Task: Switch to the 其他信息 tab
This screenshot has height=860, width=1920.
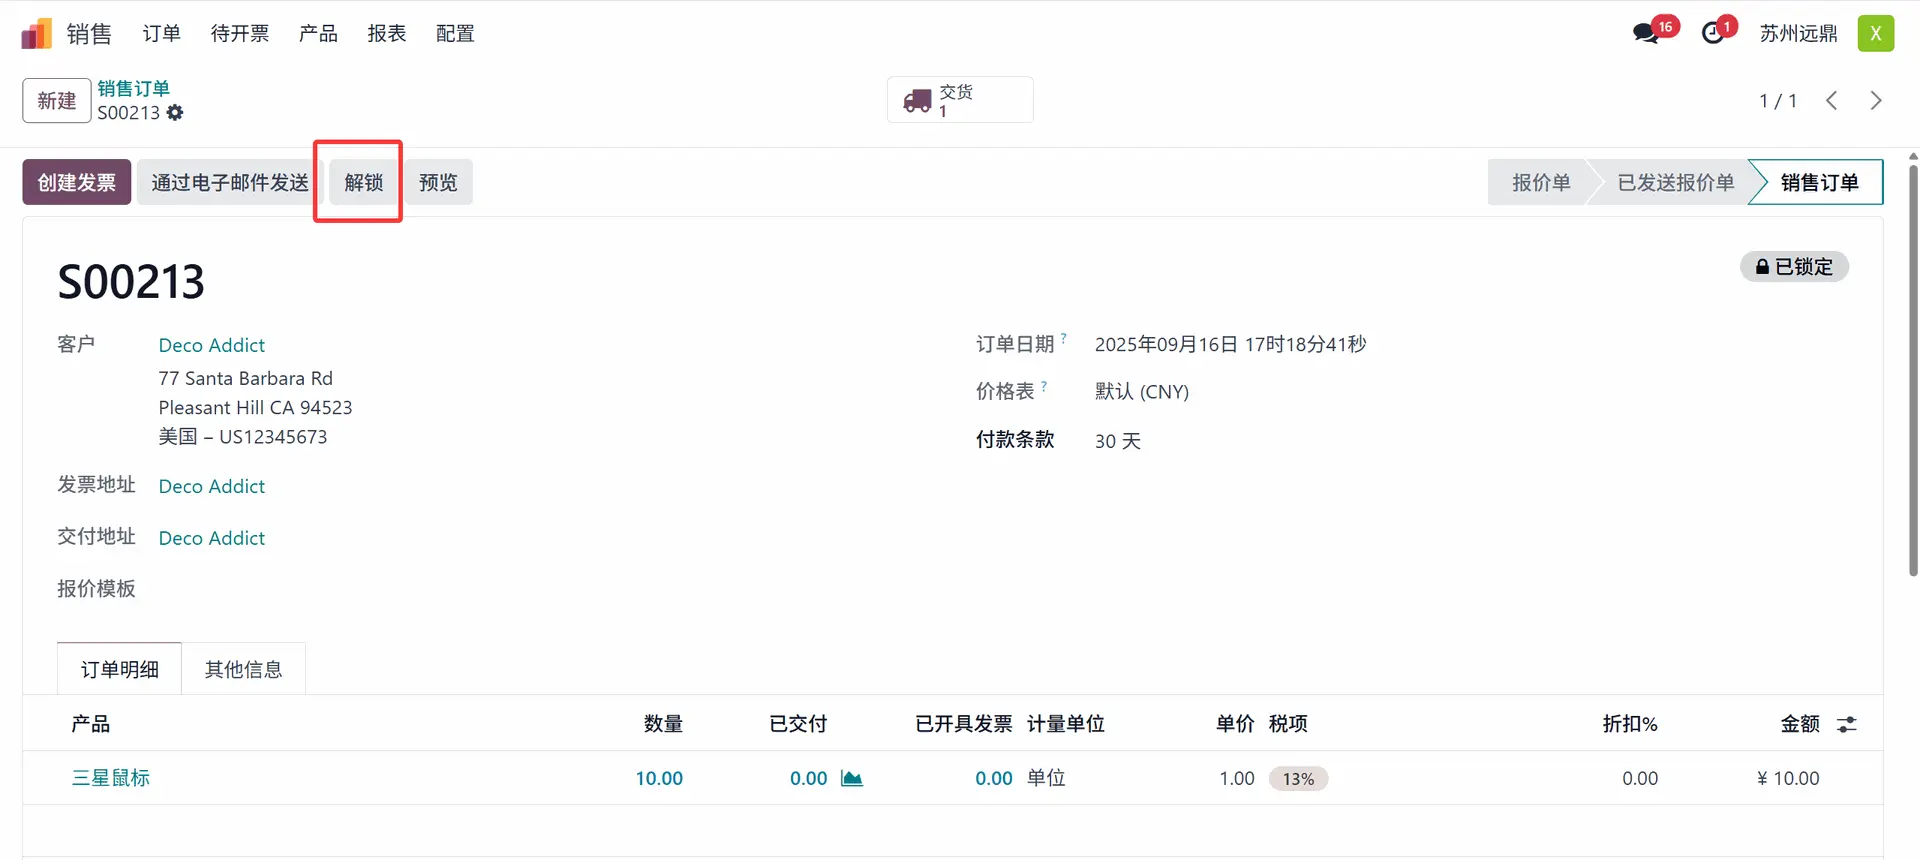Action: 243,670
